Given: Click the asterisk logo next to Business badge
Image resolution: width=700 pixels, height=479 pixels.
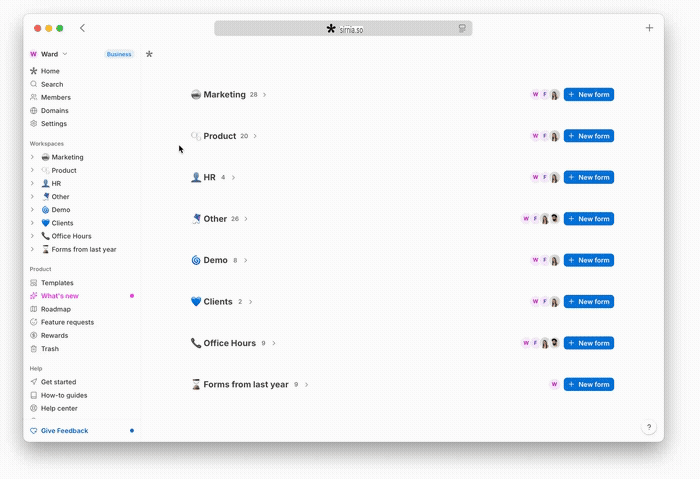Looking at the screenshot, I should pyautogui.click(x=149, y=54).
